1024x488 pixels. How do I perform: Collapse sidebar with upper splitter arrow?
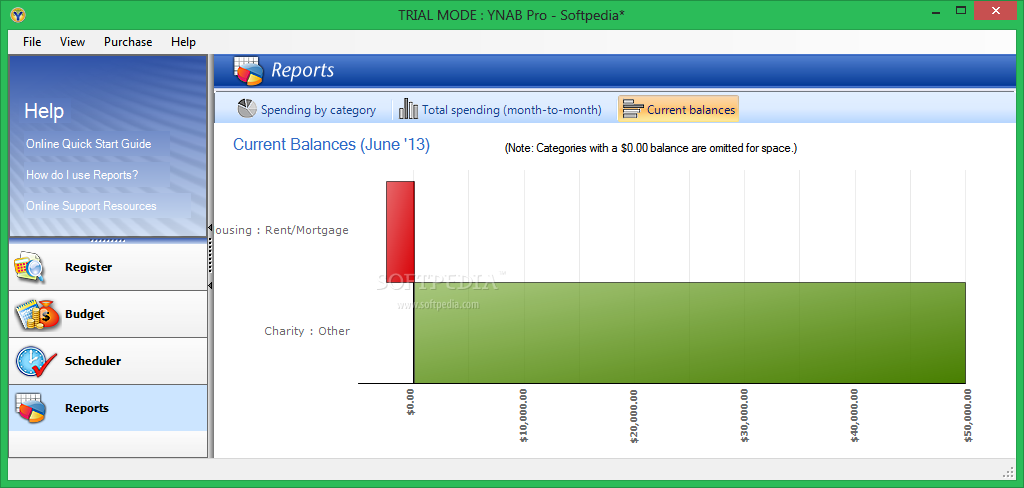coord(210,228)
